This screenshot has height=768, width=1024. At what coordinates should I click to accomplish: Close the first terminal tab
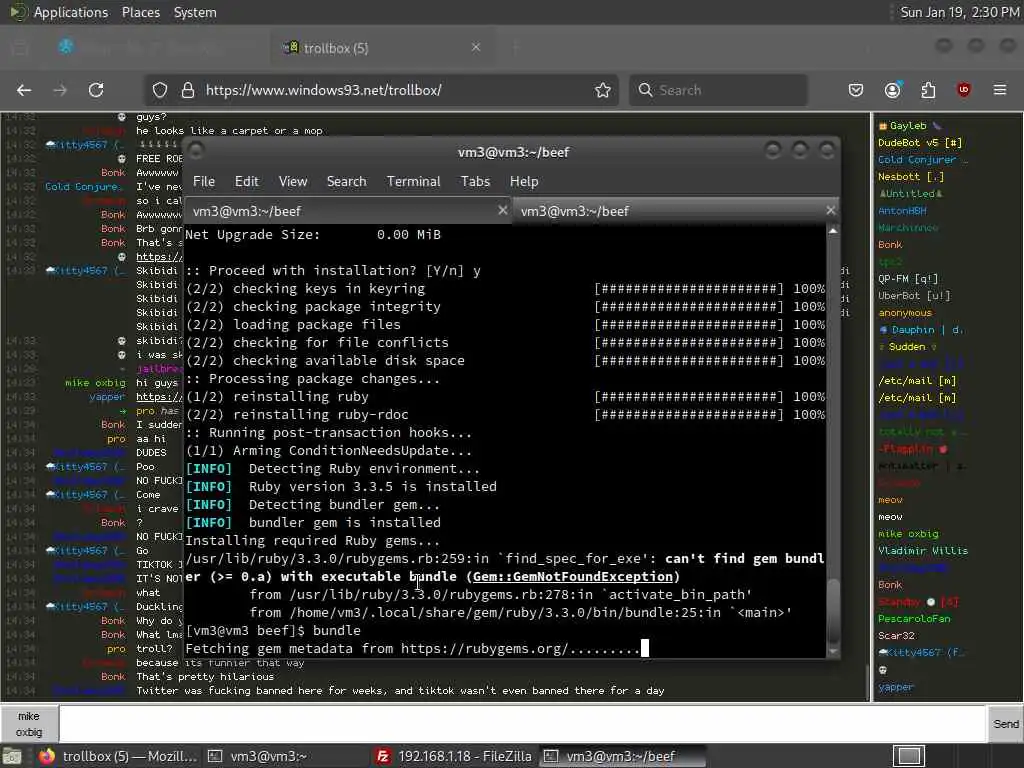502,210
